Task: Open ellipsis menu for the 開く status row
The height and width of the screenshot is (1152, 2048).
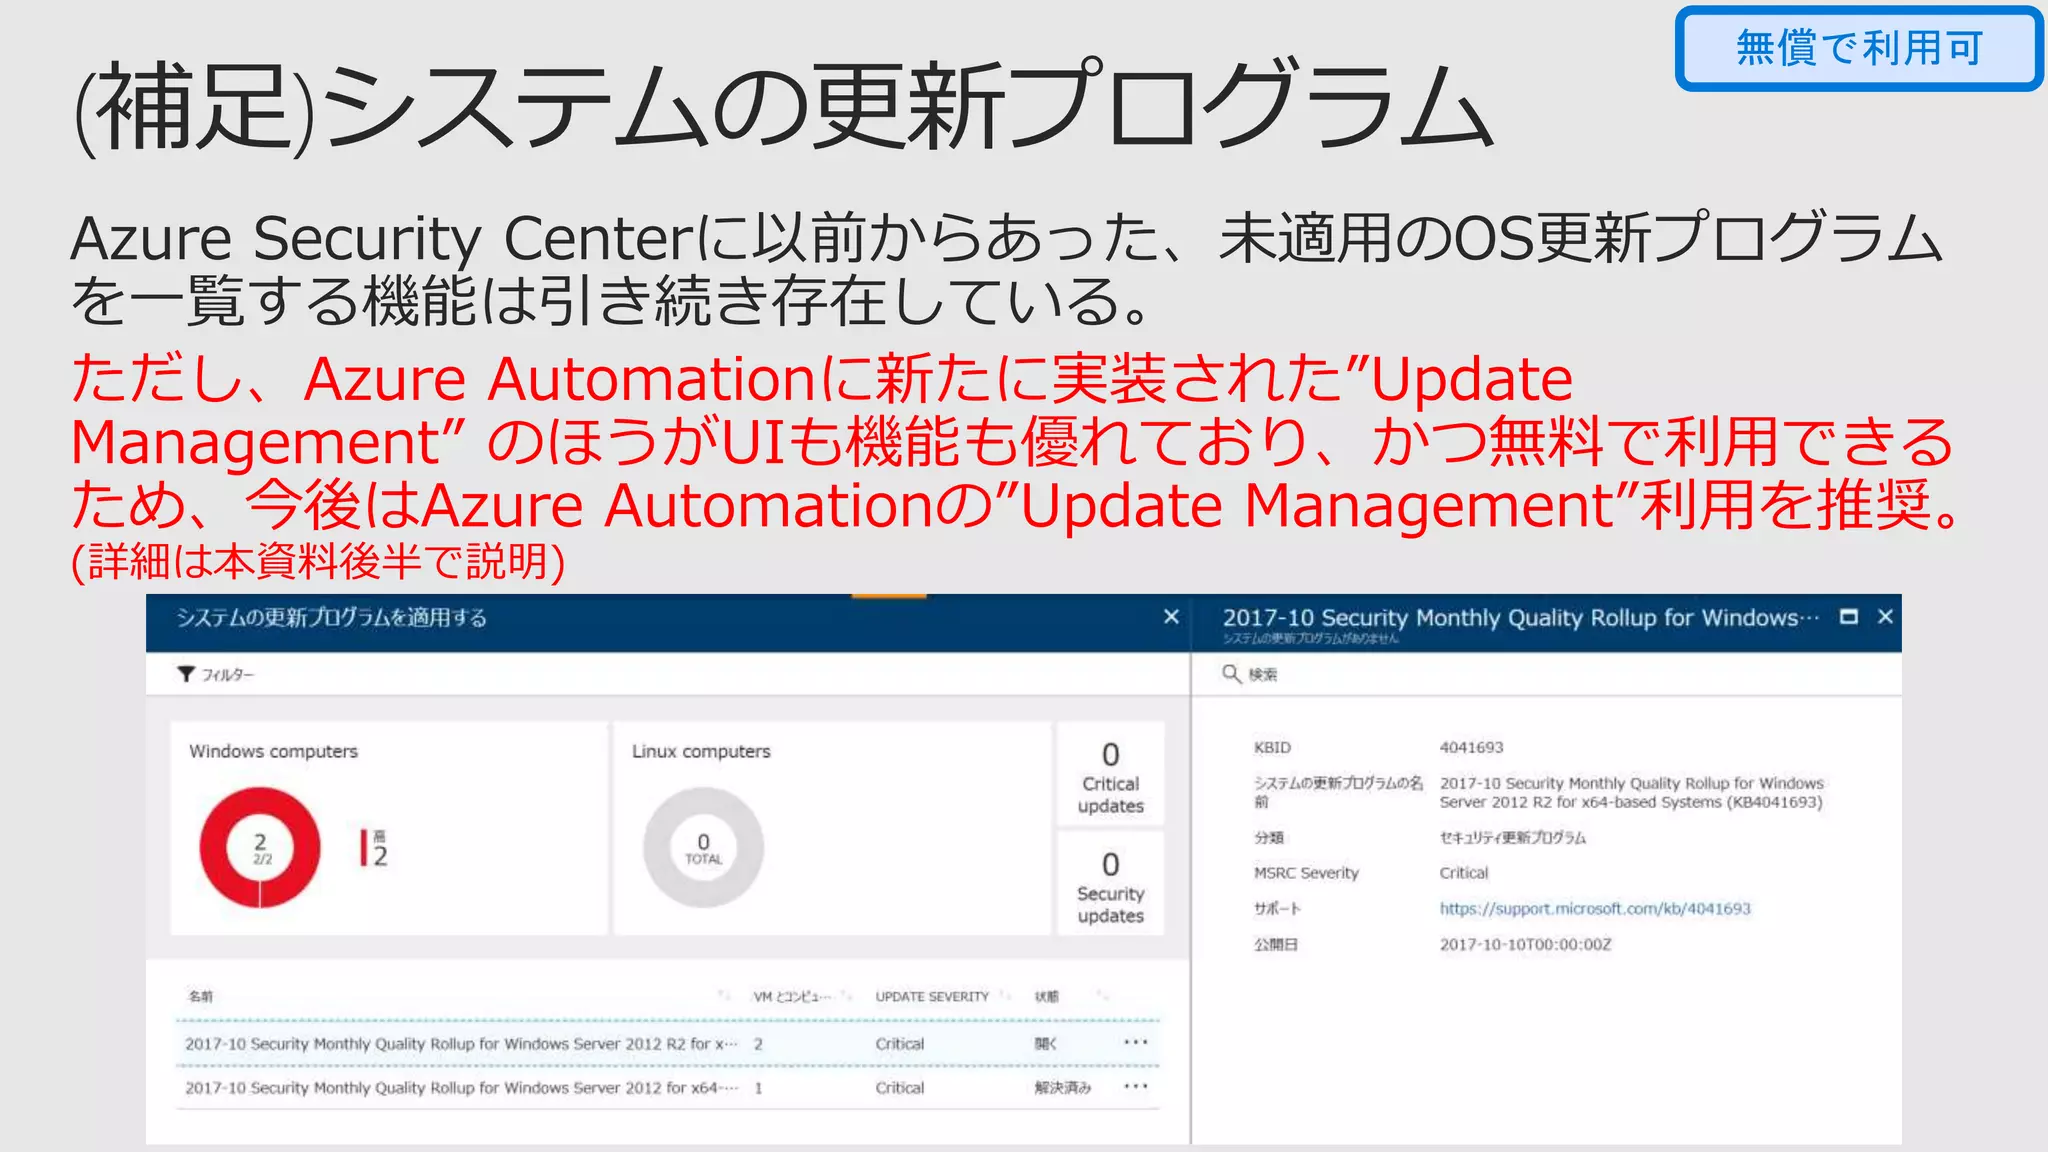Action: [x=1136, y=1042]
